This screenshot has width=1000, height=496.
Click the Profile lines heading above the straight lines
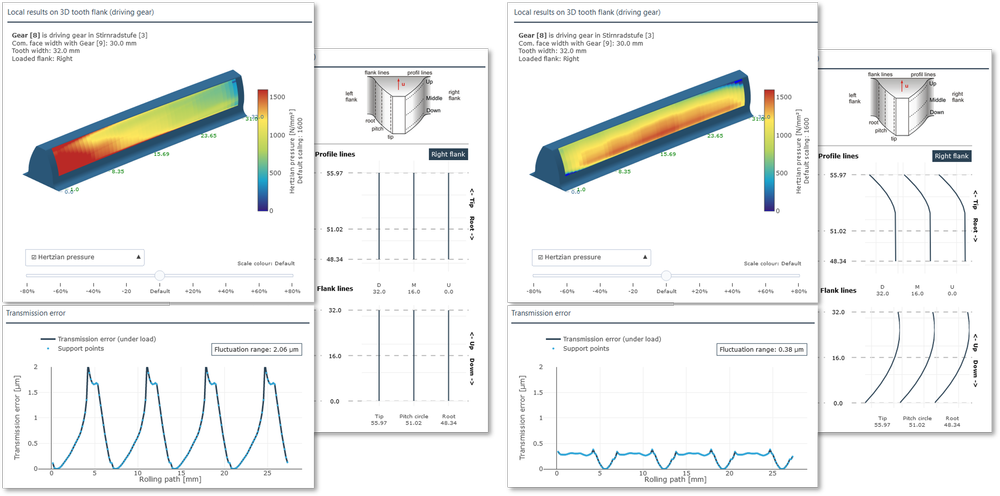(336, 154)
